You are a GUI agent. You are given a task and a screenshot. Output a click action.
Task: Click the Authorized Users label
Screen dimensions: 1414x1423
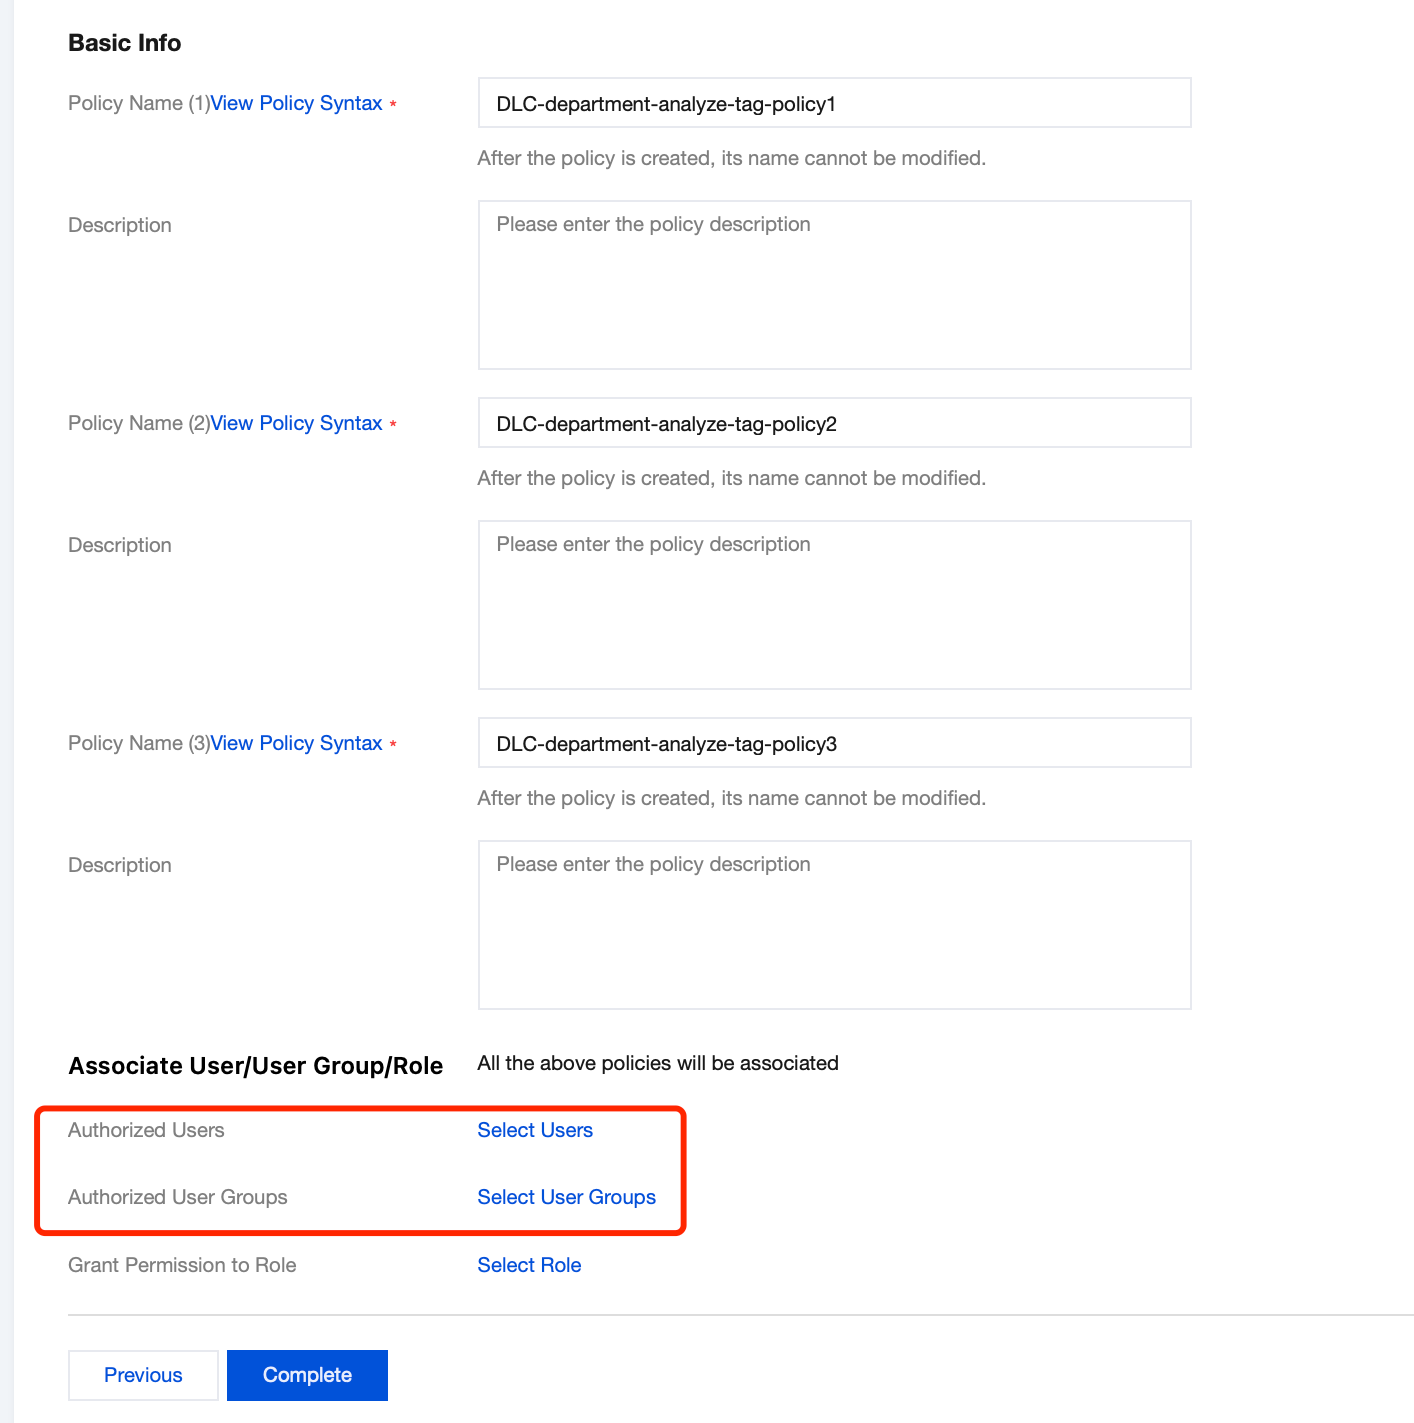[x=146, y=1130]
